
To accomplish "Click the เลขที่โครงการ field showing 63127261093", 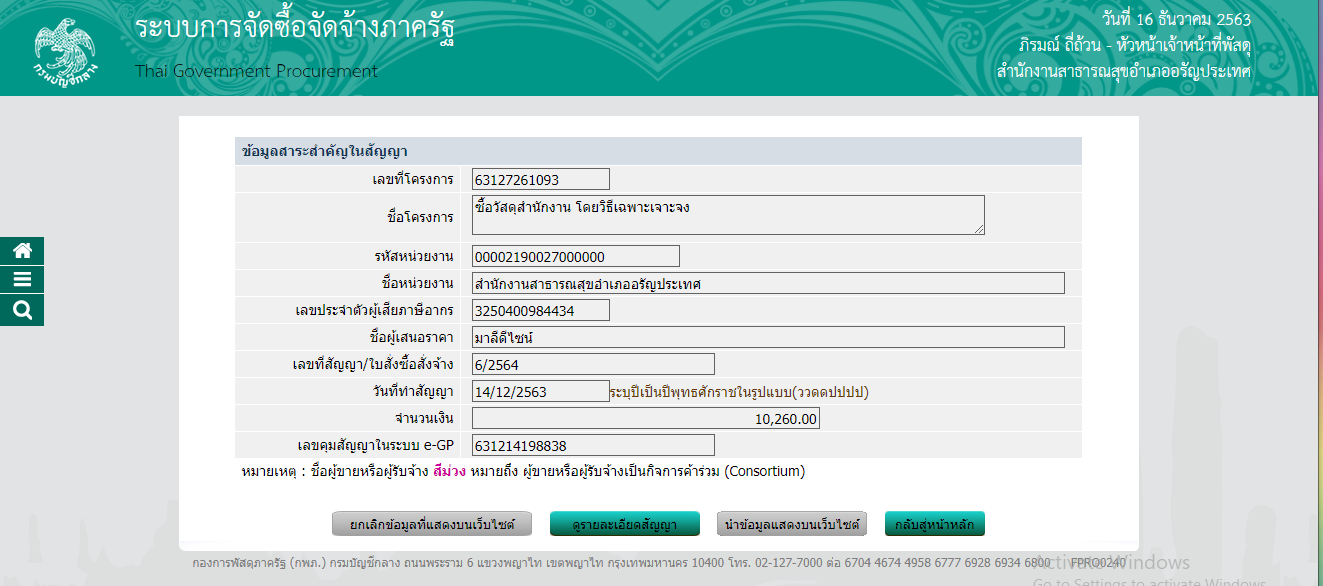I will [x=540, y=180].
